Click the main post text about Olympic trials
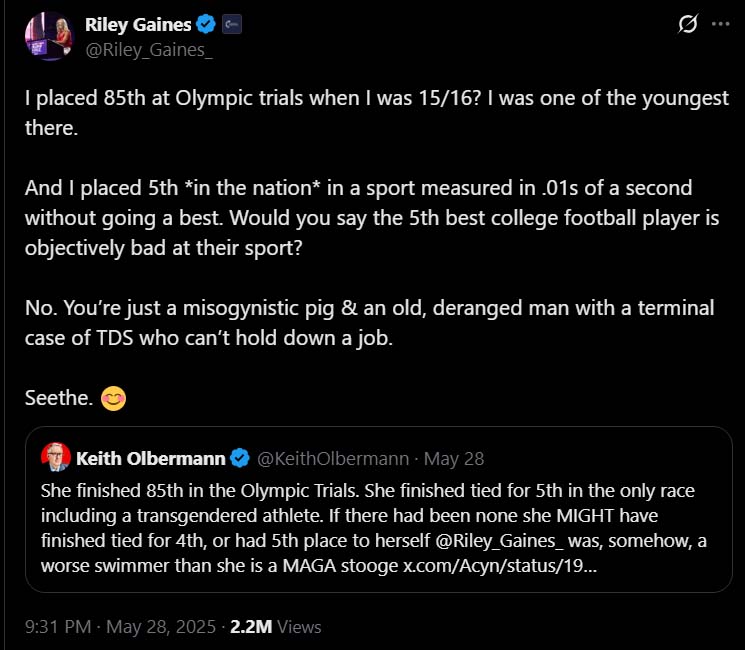Screen dimensions: 745x650 [x=376, y=113]
